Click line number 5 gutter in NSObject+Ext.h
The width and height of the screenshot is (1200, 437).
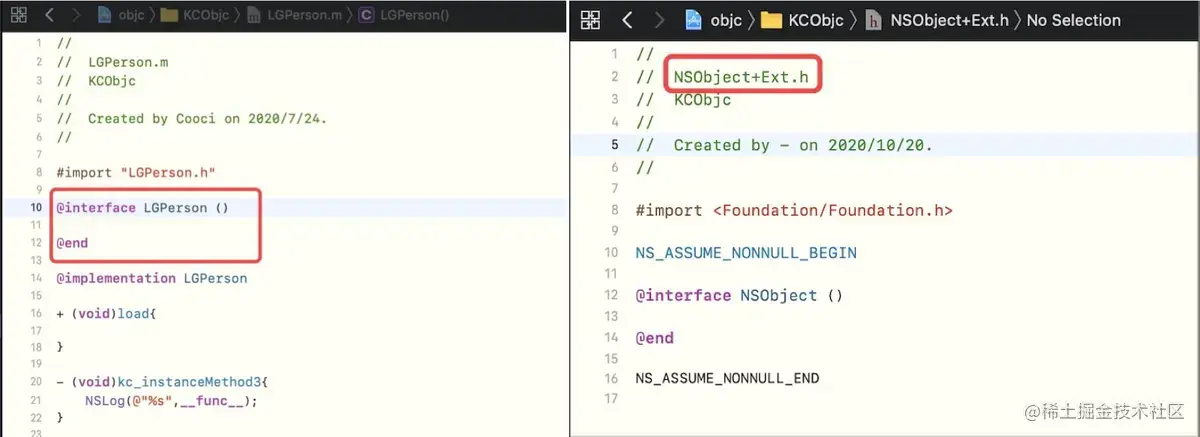point(614,145)
